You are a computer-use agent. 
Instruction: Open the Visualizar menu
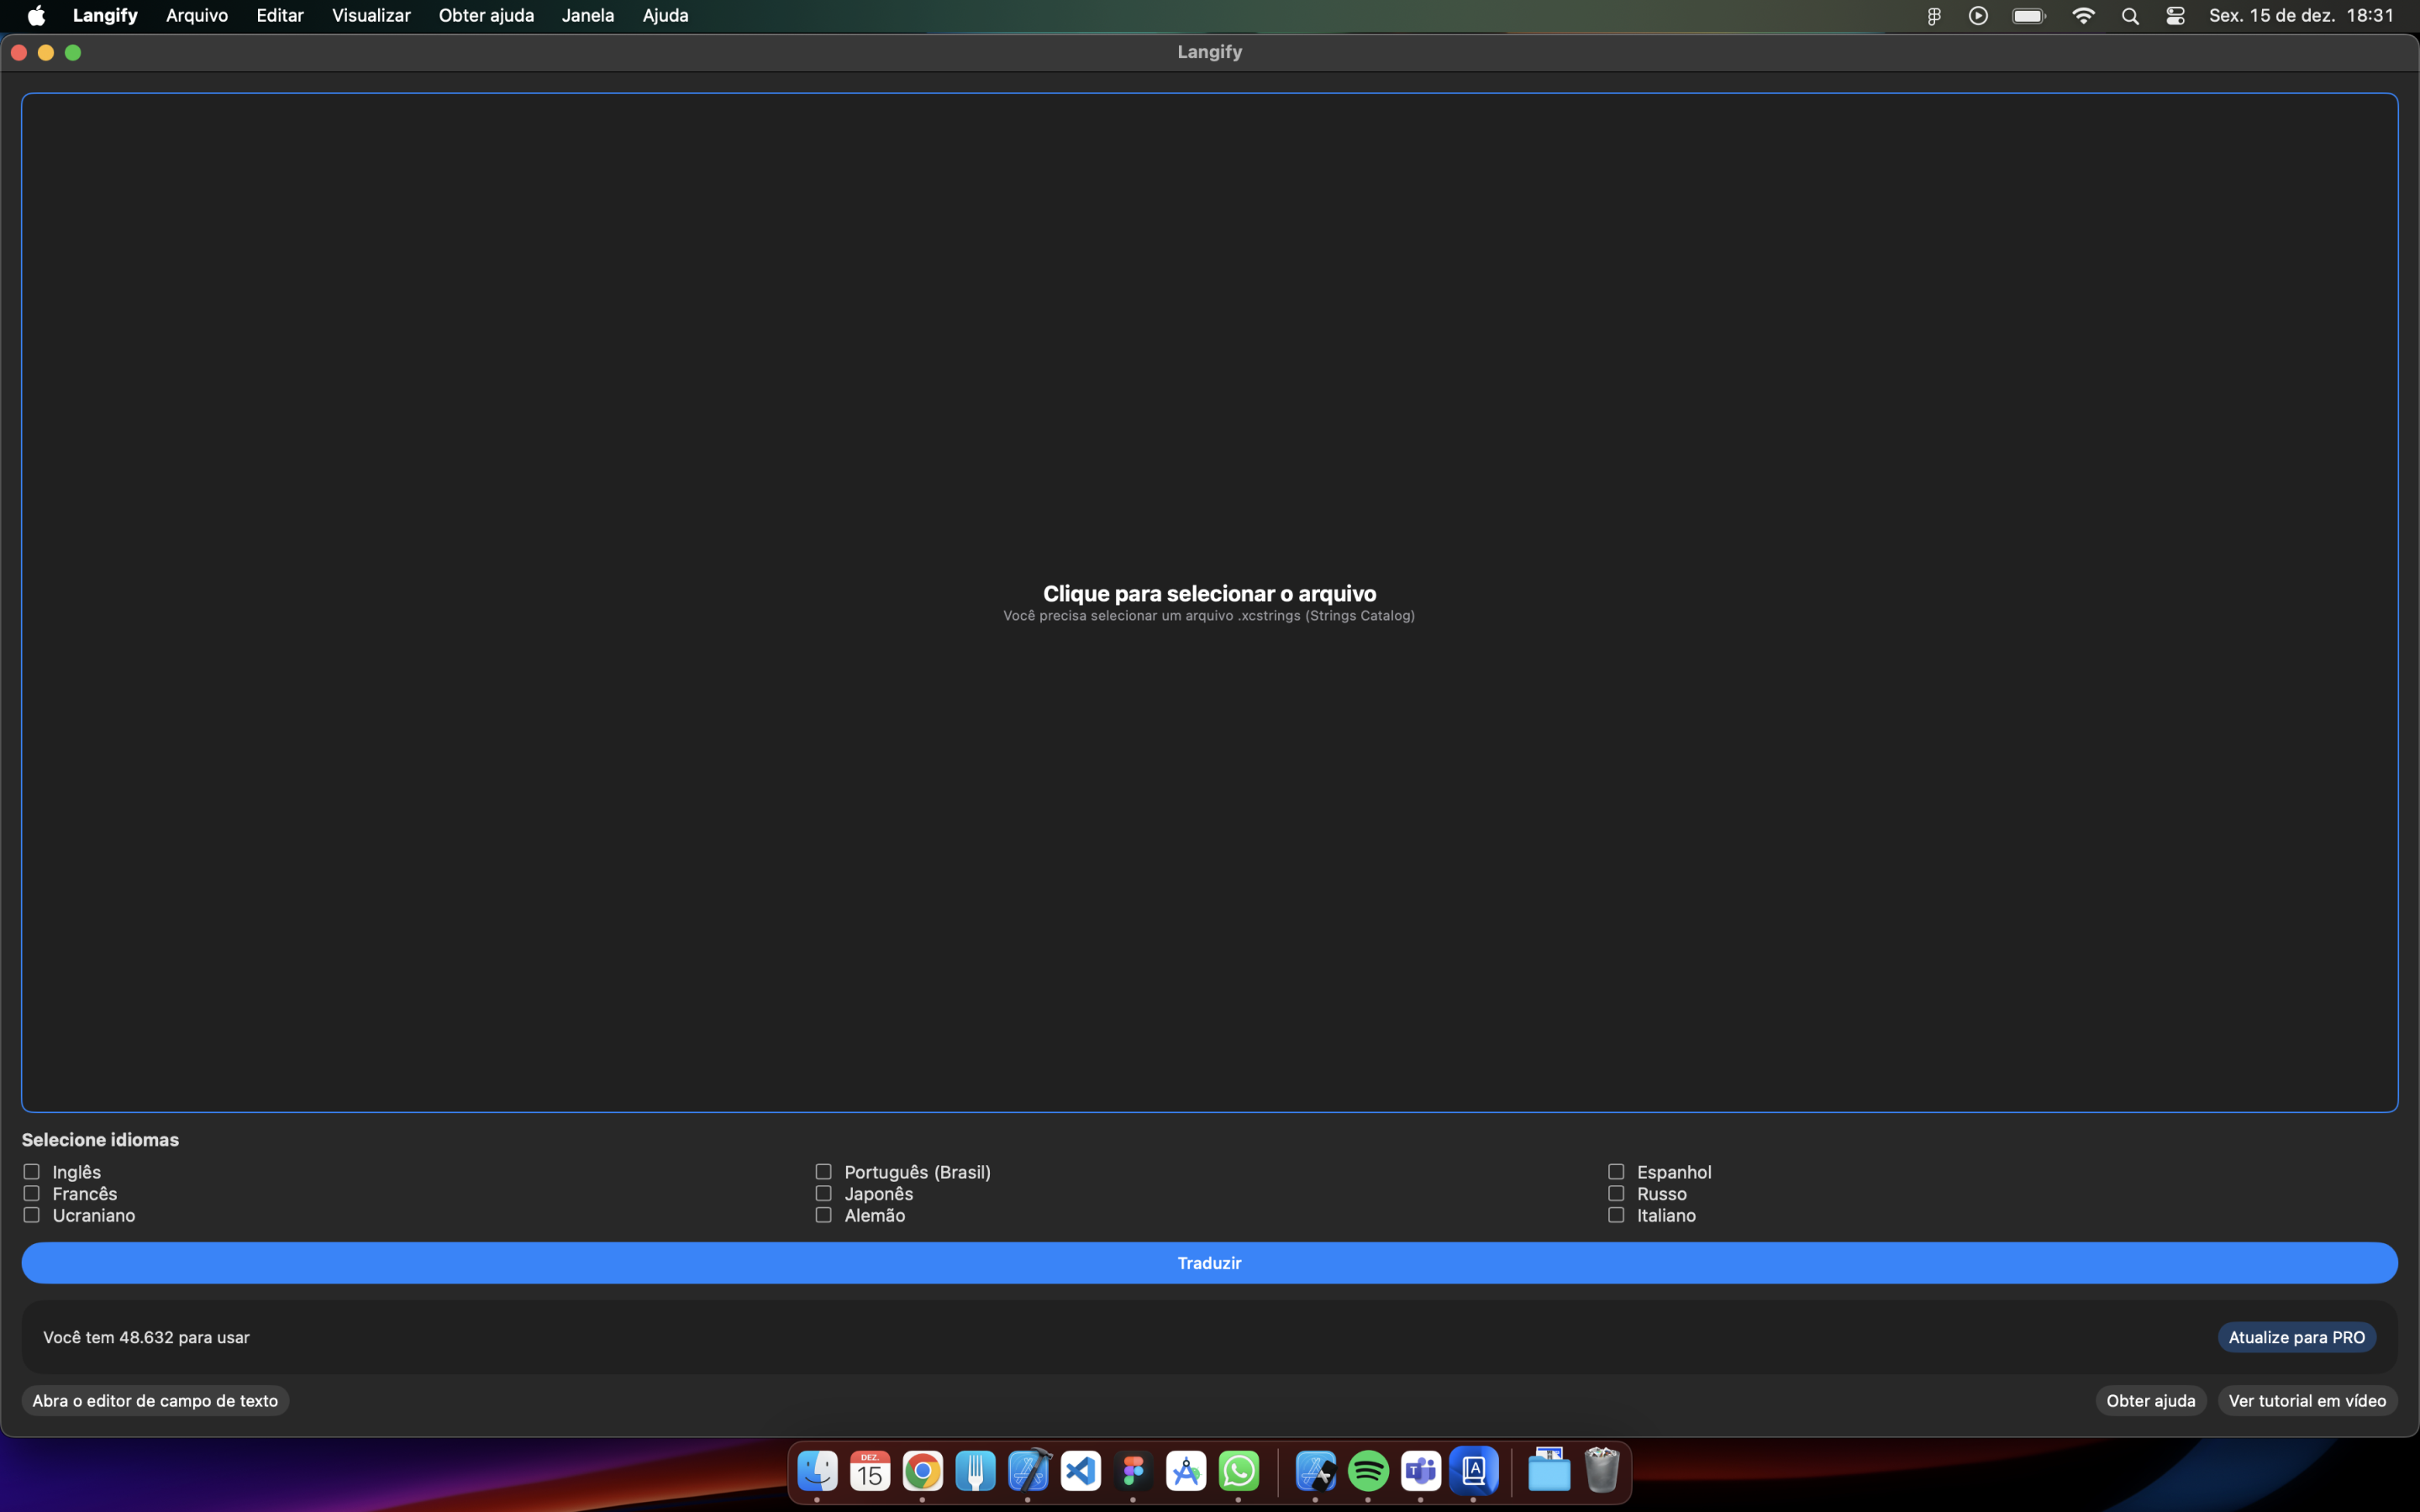[x=371, y=16]
